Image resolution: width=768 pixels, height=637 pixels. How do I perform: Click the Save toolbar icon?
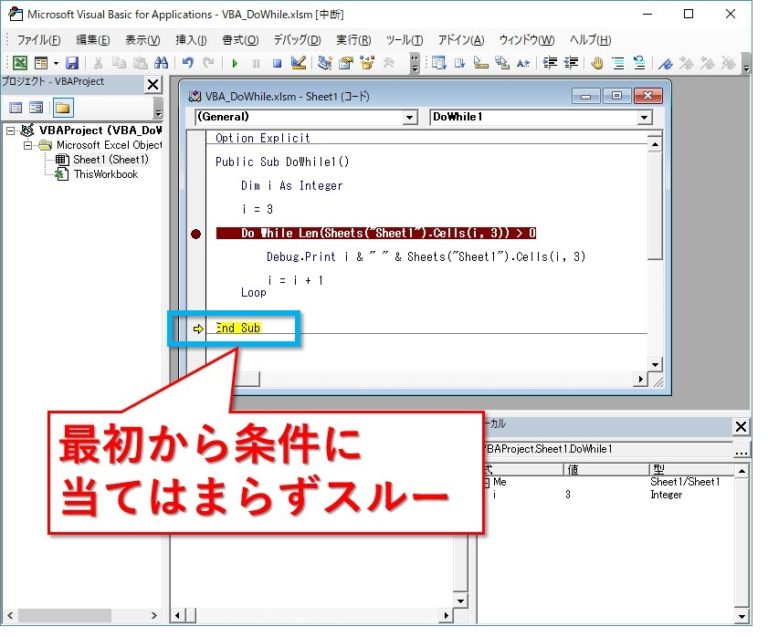(72, 63)
